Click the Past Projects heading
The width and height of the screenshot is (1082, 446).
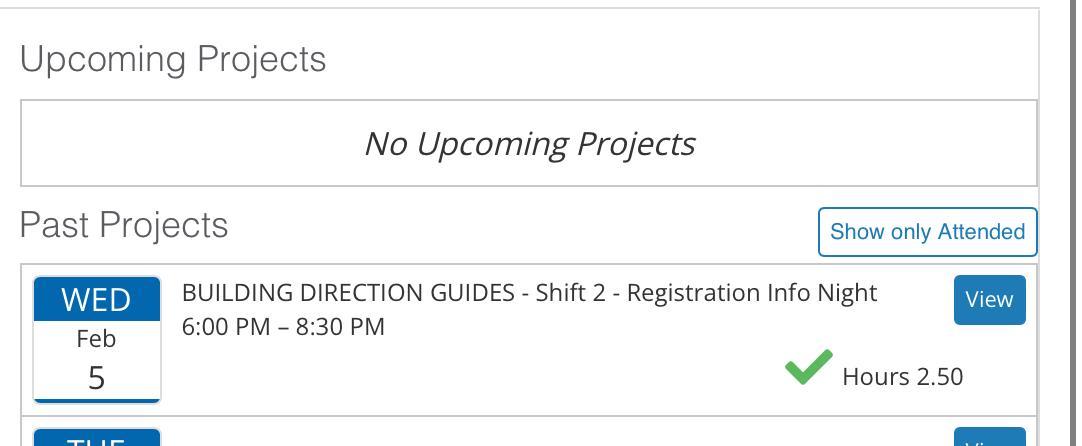[x=124, y=225]
